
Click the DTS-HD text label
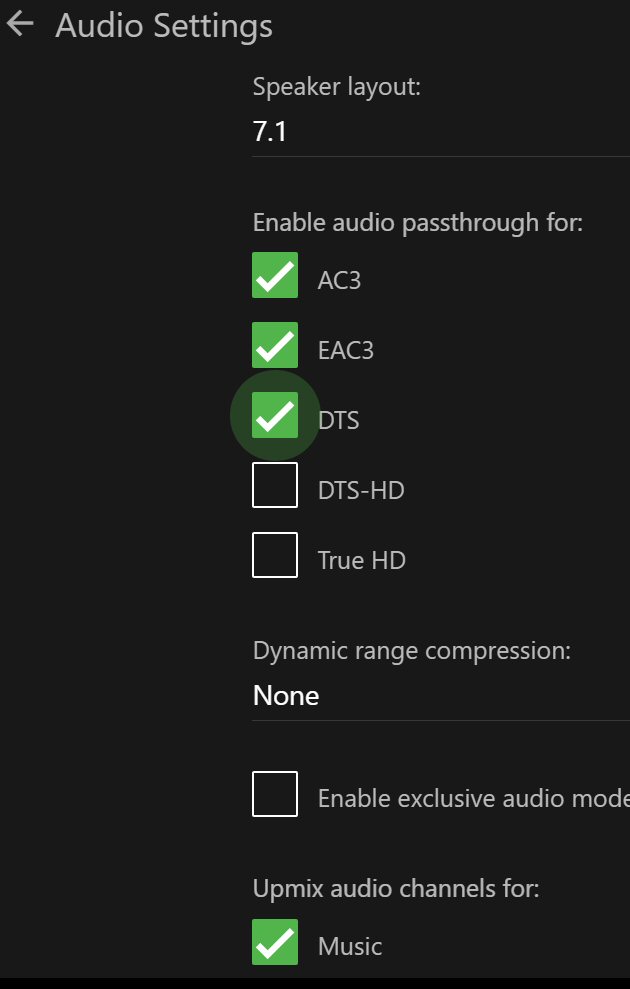(x=361, y=490)
